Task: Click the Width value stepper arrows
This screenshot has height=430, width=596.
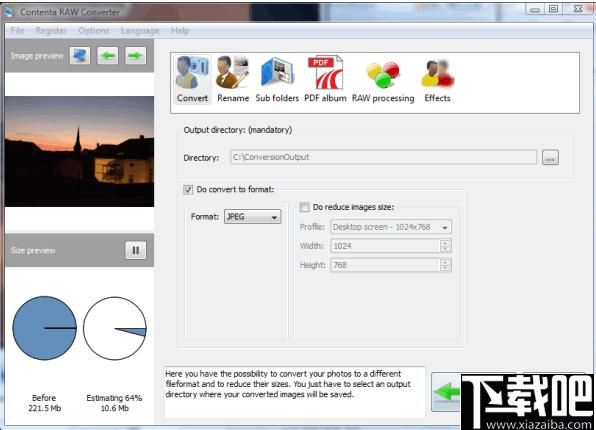Action: point(445,246)
